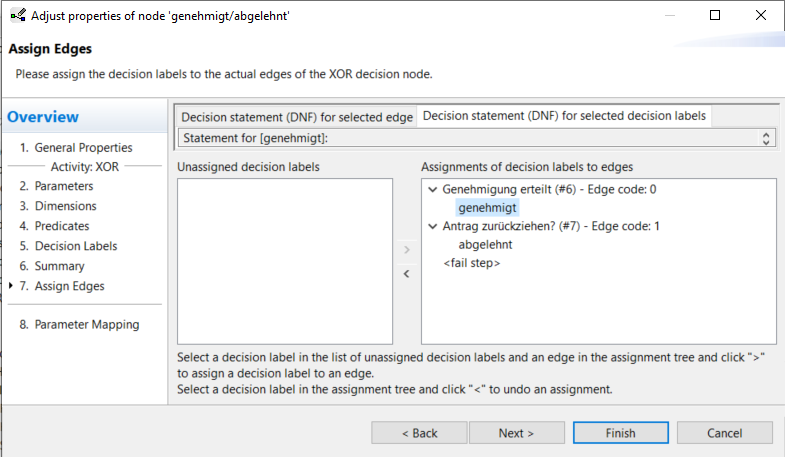Select the 'genehmigt' decision label
This screenshot has width=785, height=457.
click(487, 208)
